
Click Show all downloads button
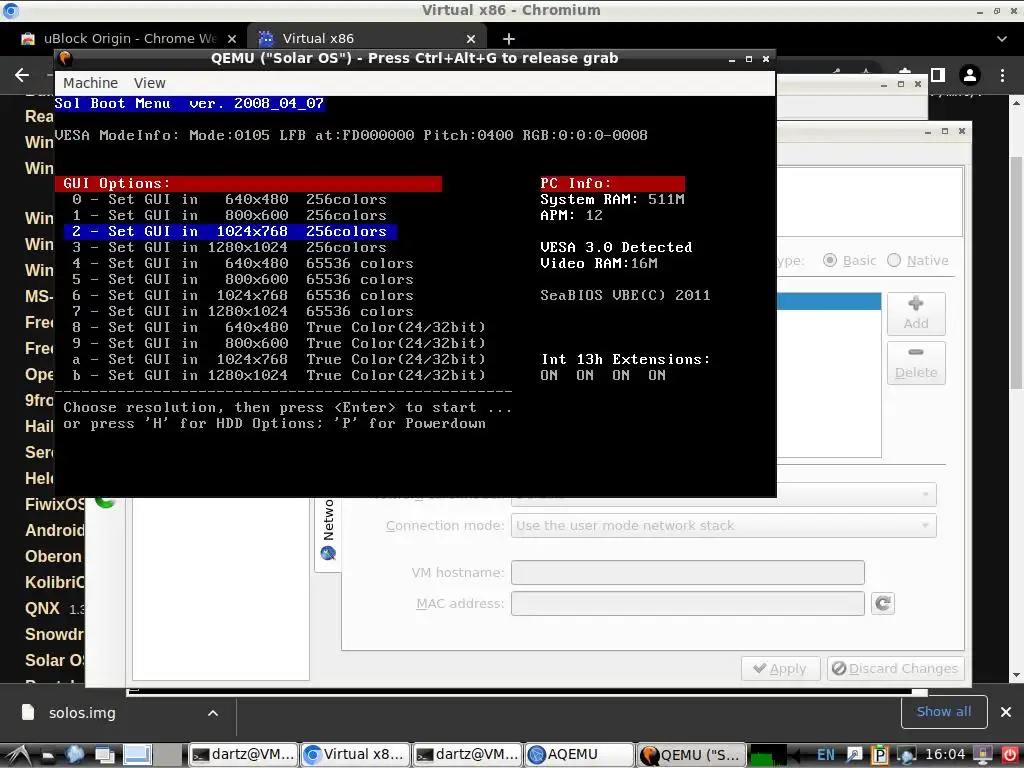coord(943,712)
